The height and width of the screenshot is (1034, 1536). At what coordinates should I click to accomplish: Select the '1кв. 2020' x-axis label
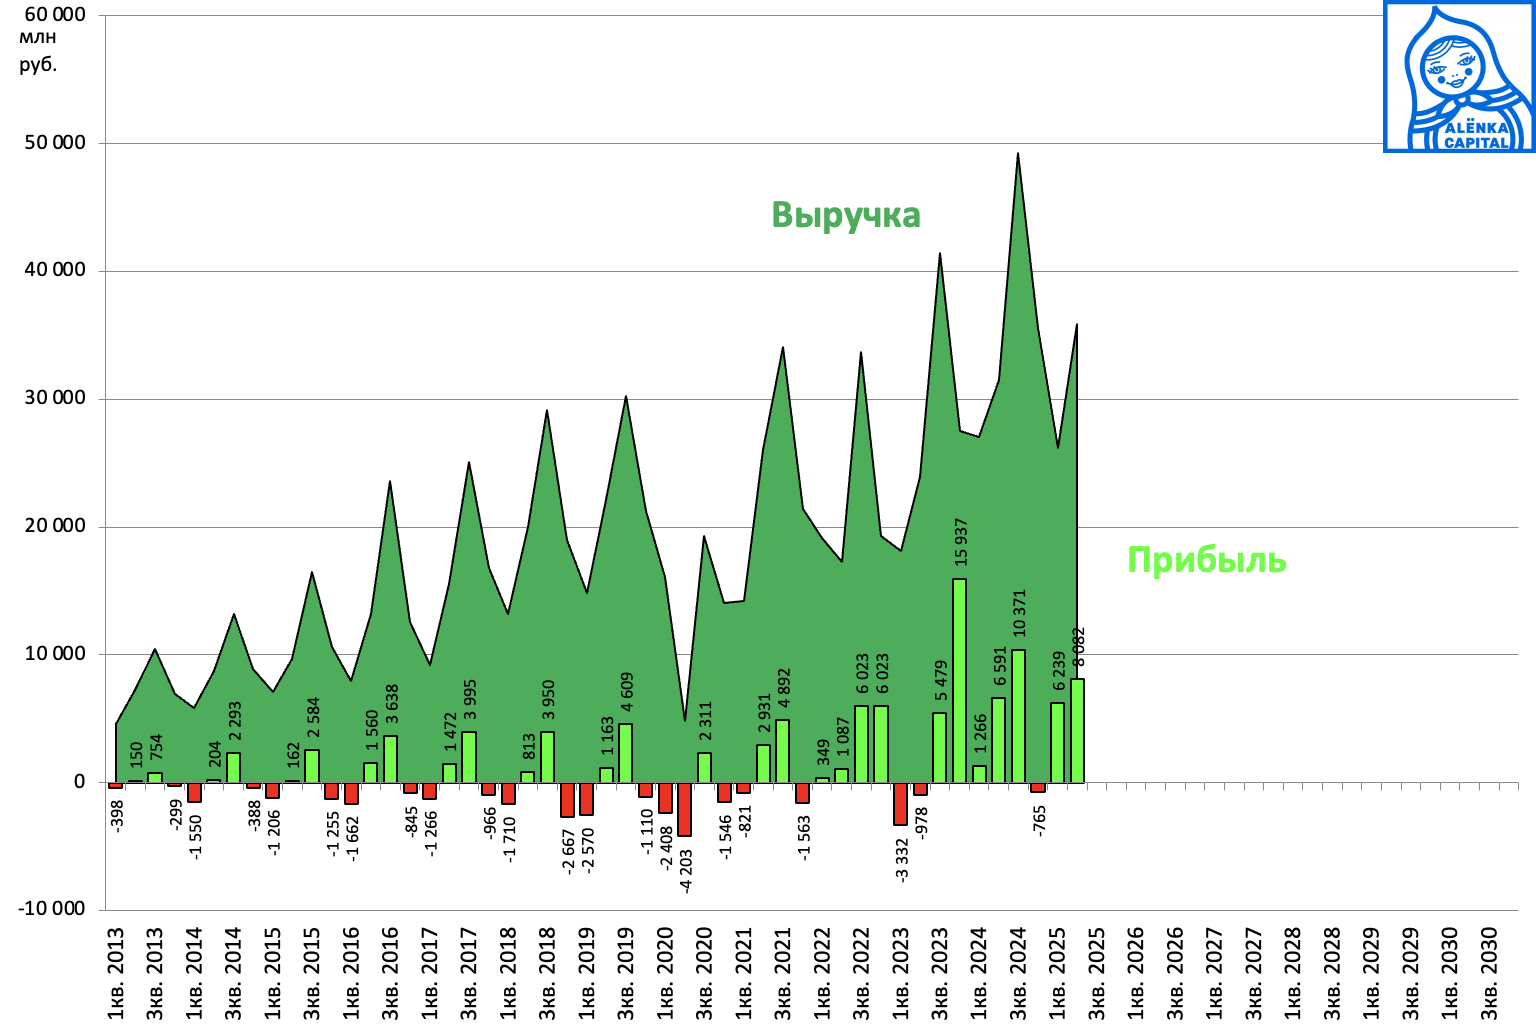665,973
